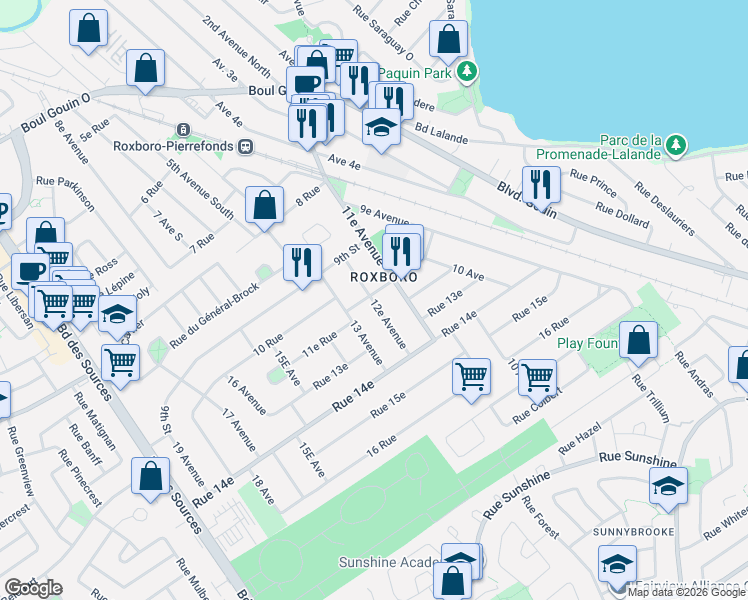
Task: Open shopping bag pin above Boul Gouin O
Action: pyautogui.click(x=145, y=70)
